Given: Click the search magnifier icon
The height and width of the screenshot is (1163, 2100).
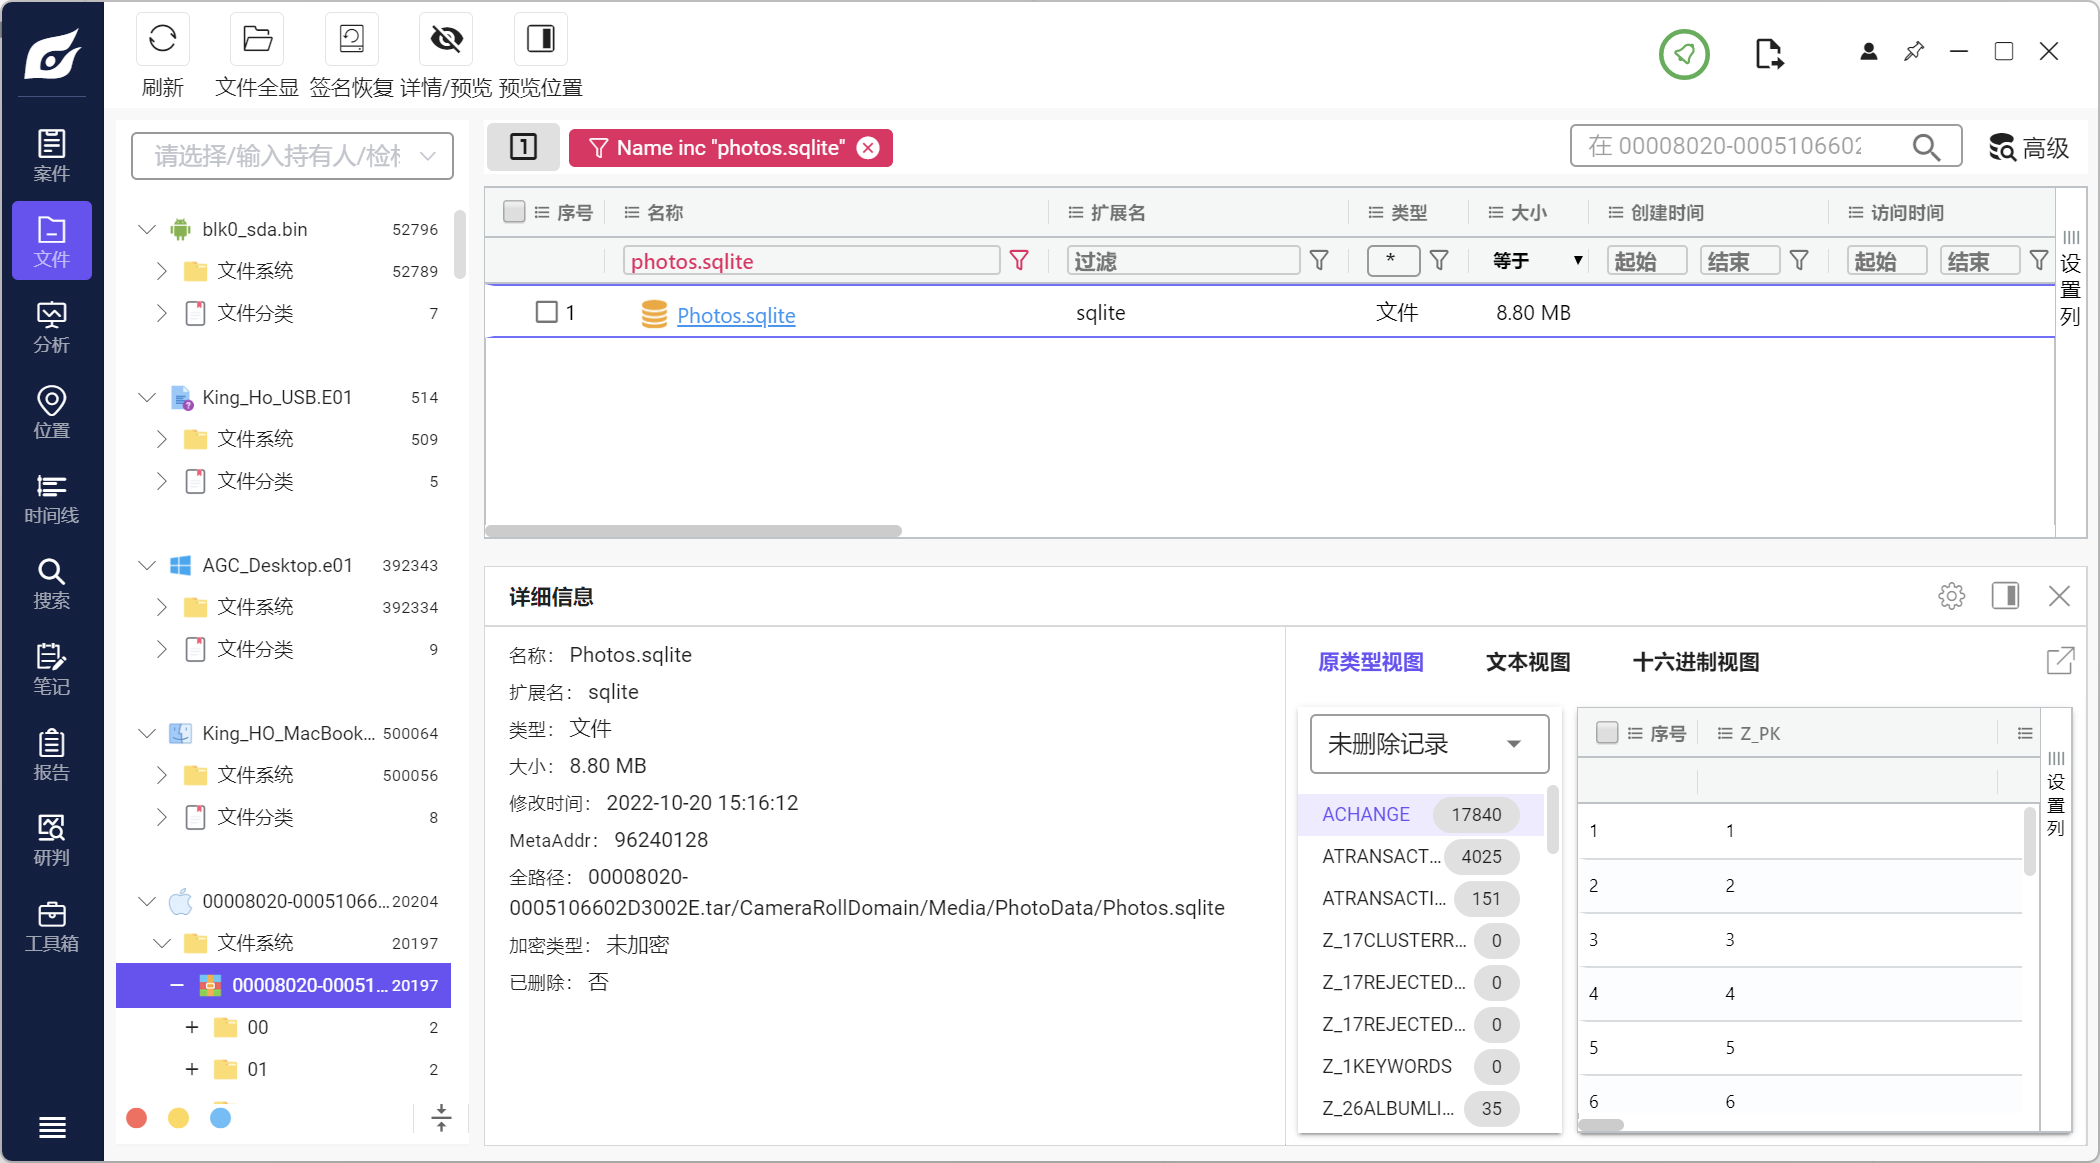Looking at the screenshot, I should click(1926, 147).
